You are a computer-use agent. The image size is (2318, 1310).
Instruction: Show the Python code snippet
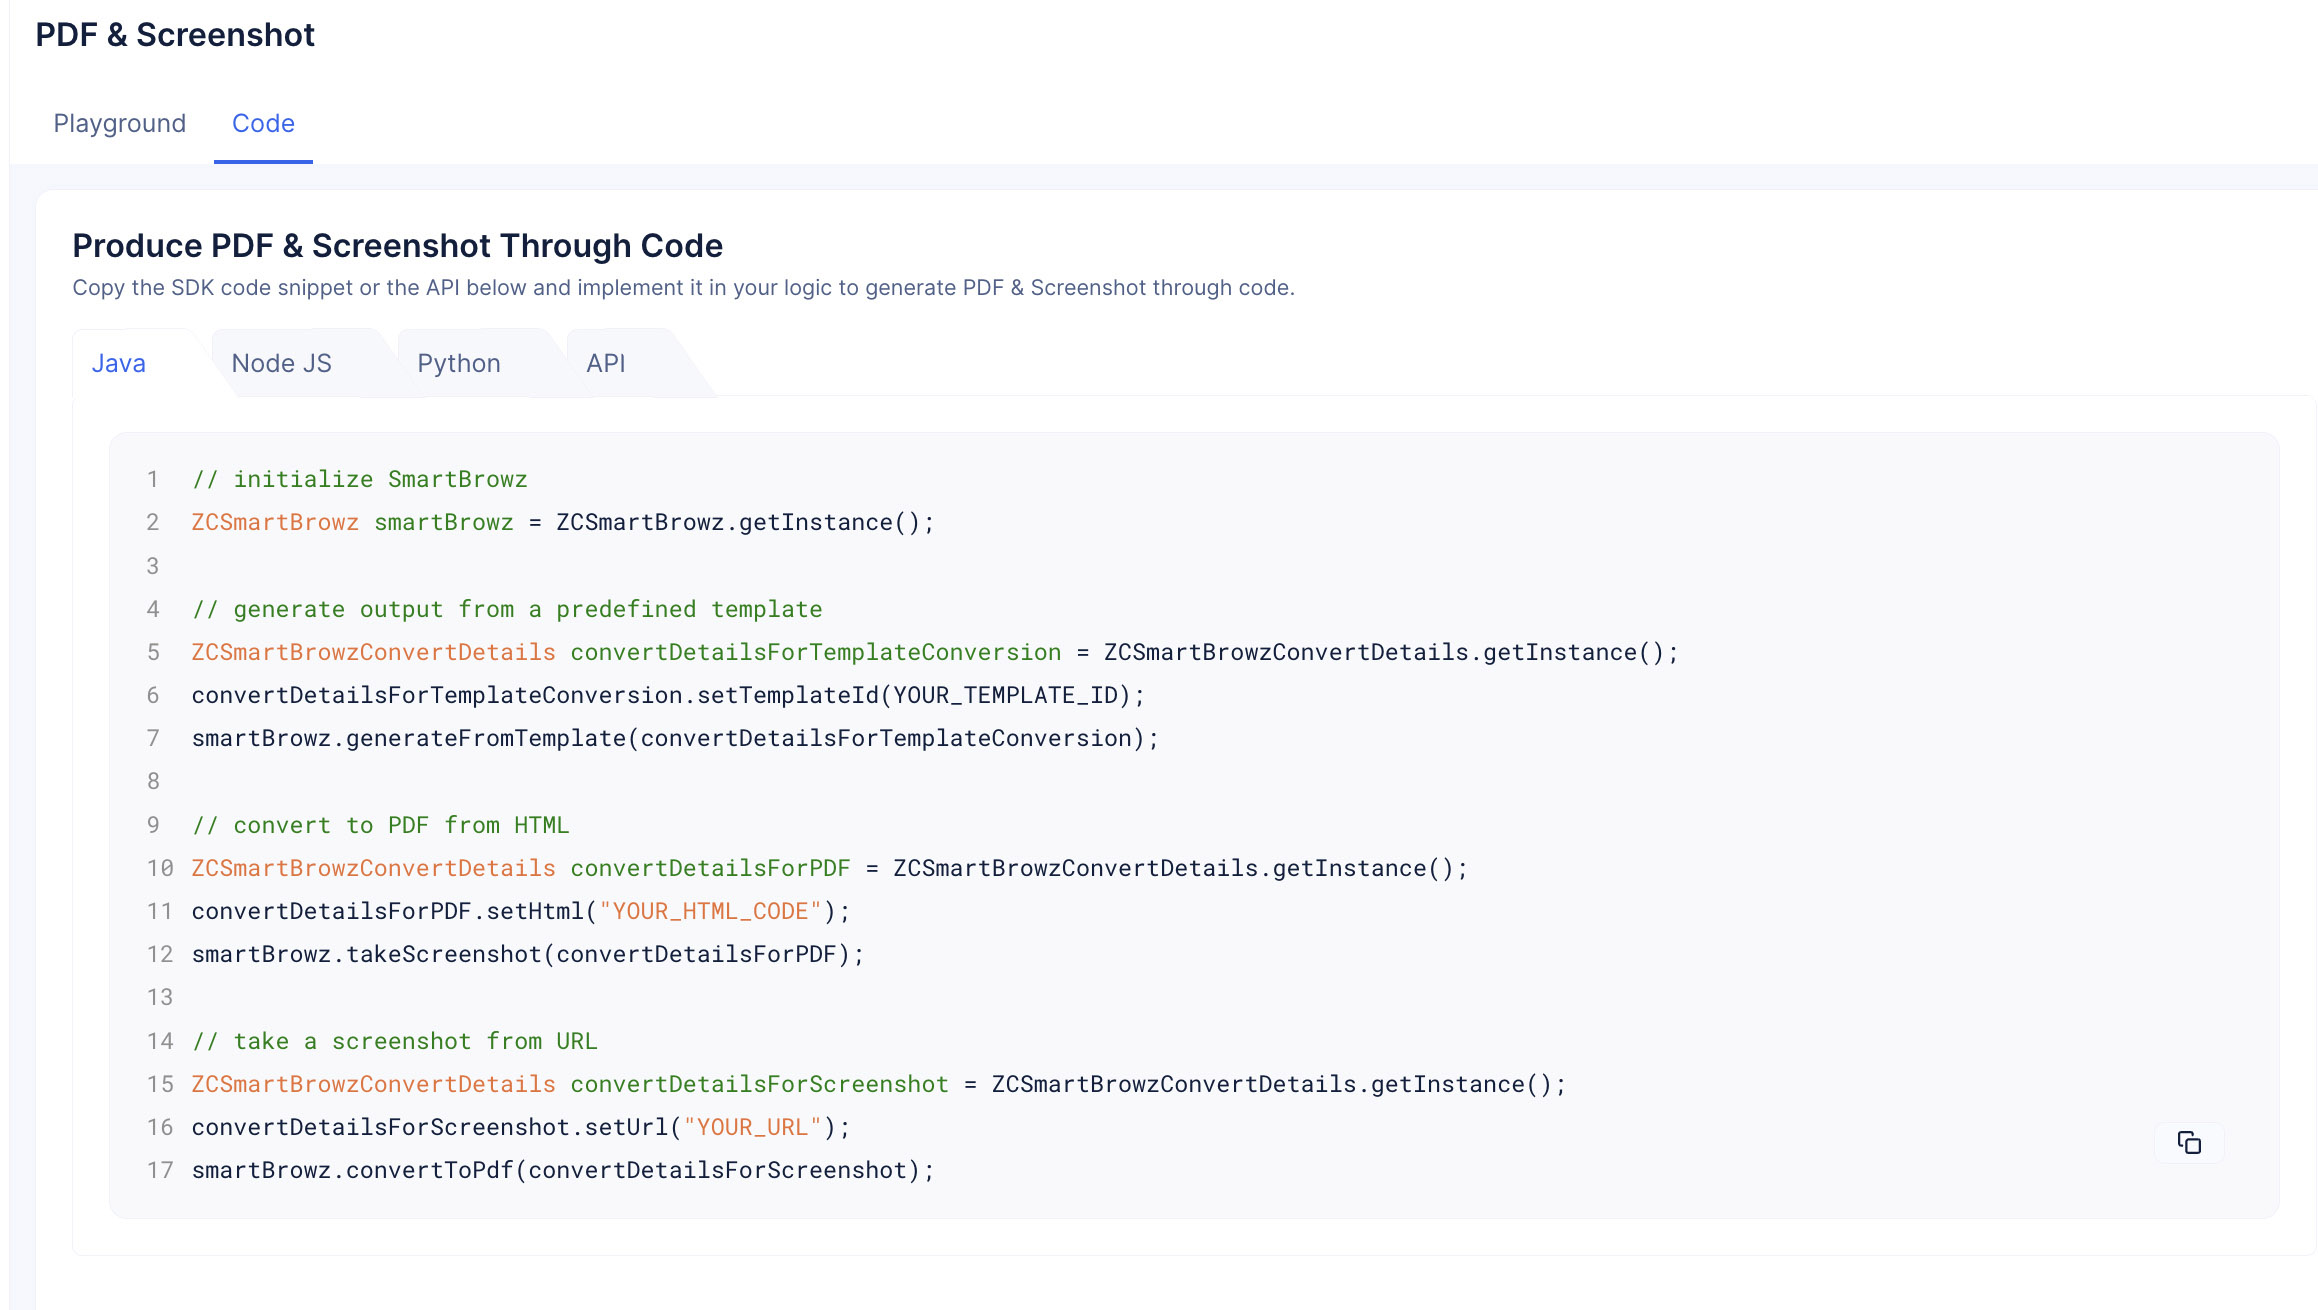[x=459, y=363]
